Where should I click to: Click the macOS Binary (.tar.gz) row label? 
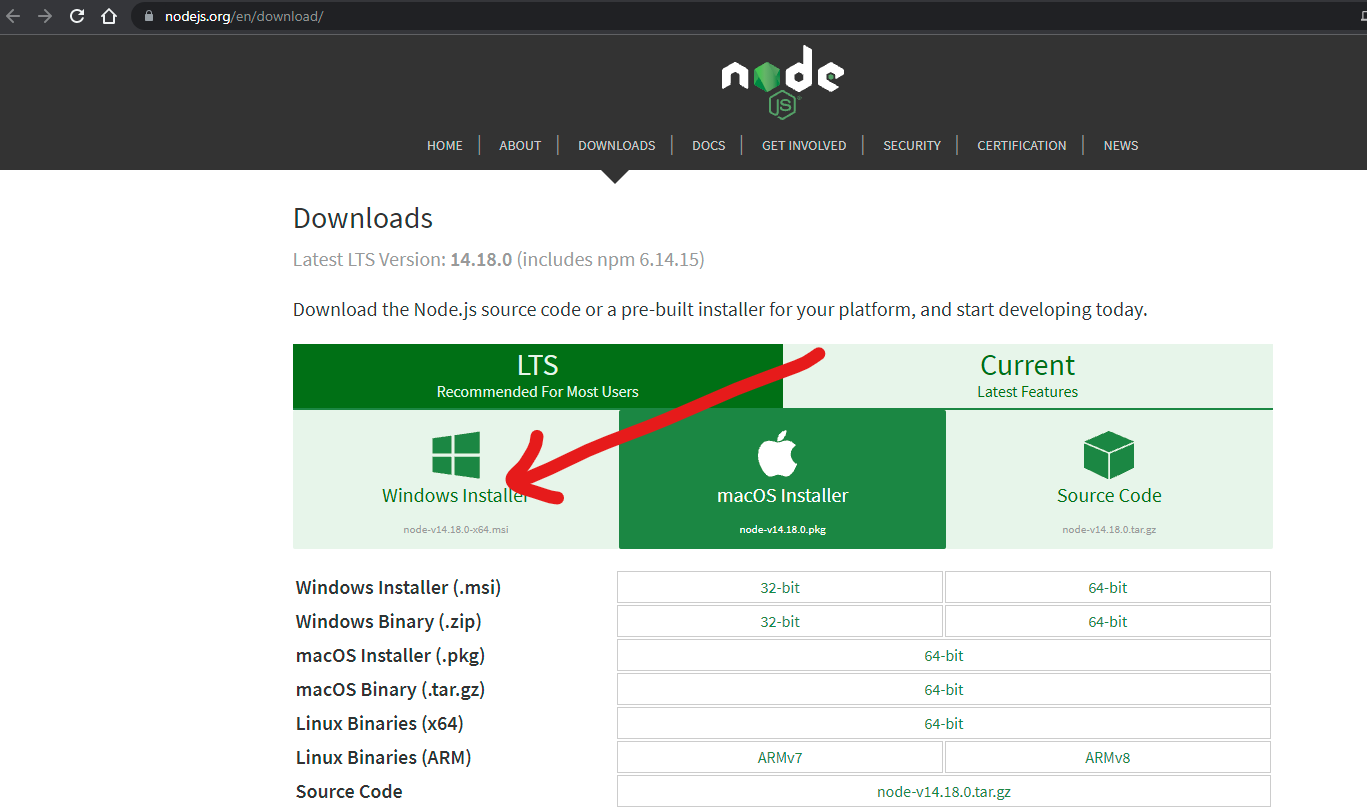coord(391,690)
